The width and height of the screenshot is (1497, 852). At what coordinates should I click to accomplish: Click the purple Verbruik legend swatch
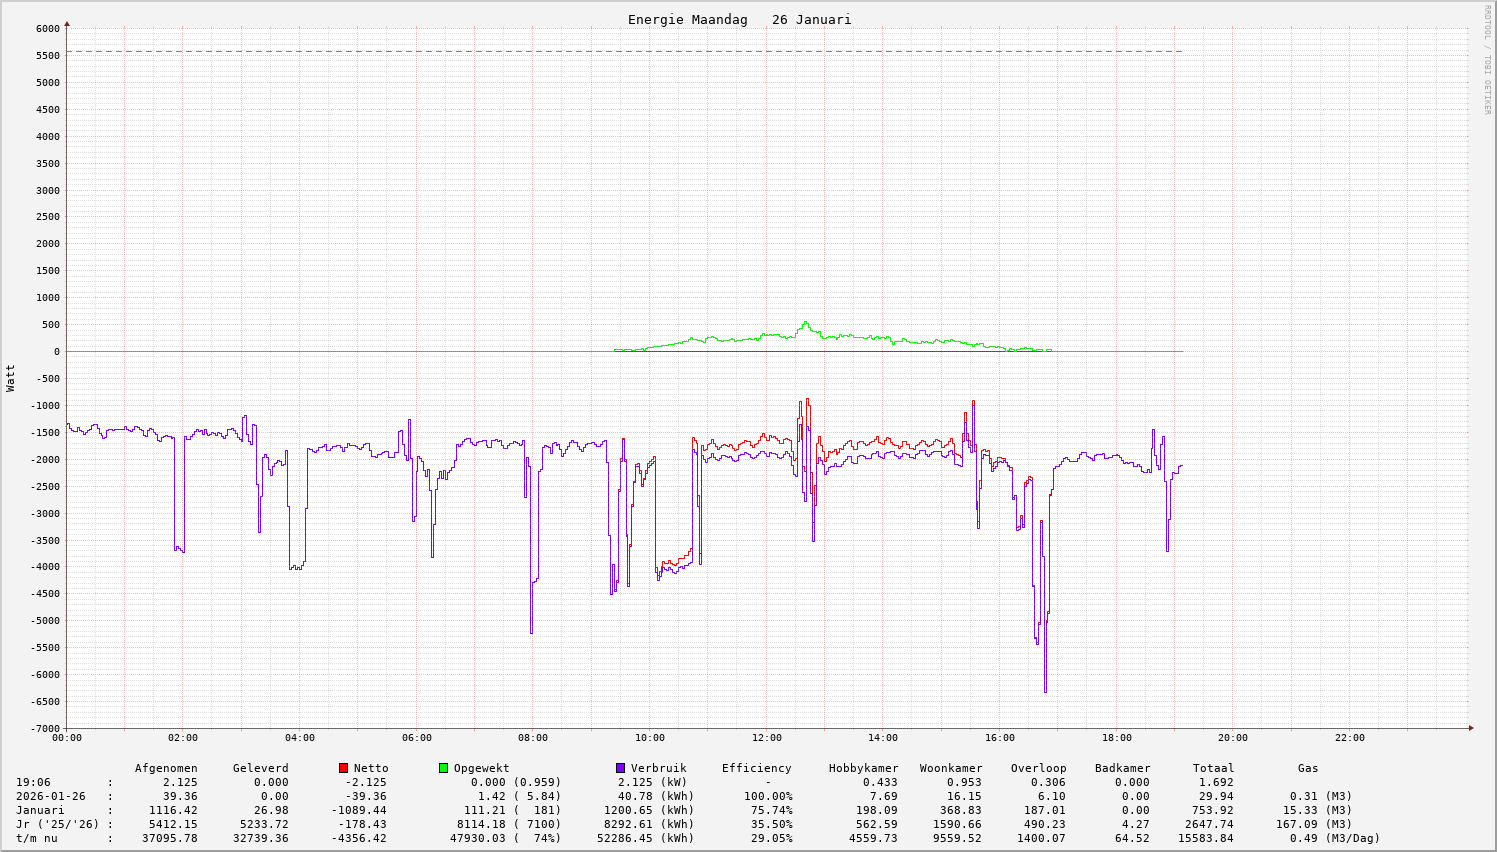click(620, 768)
